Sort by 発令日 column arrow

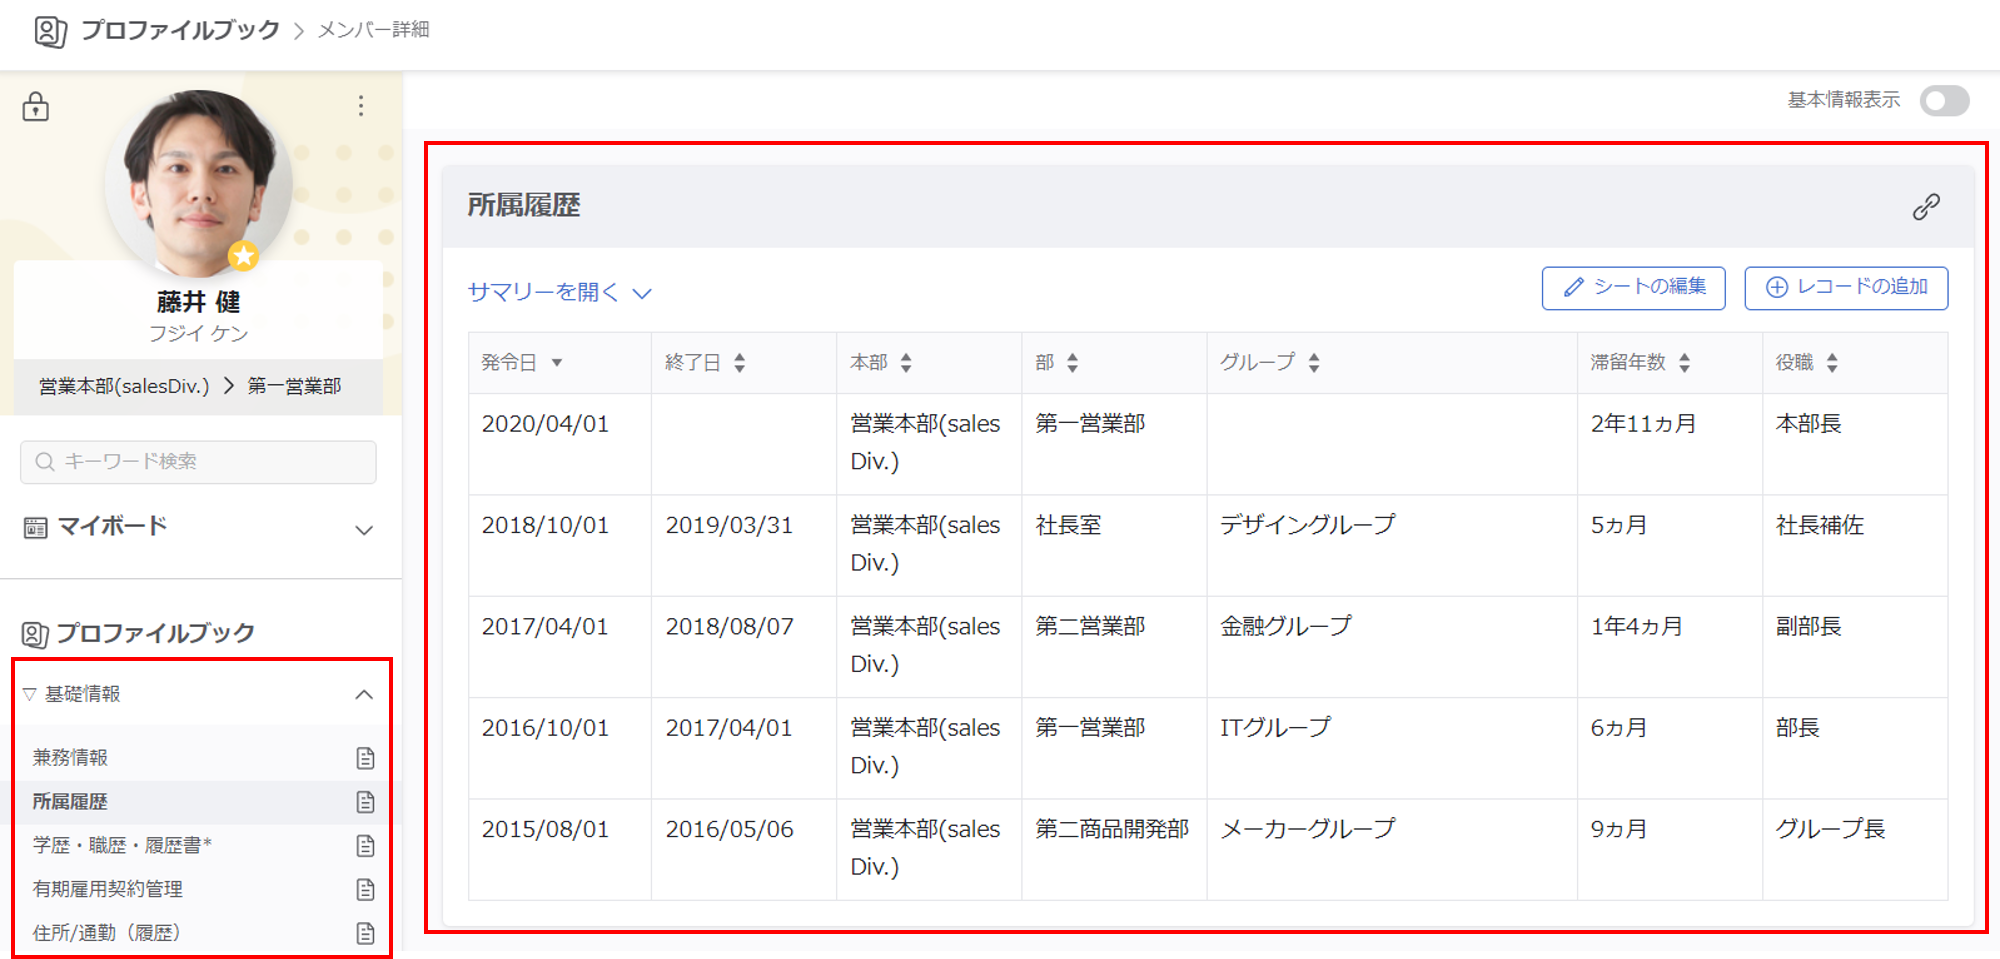point(557,363)
